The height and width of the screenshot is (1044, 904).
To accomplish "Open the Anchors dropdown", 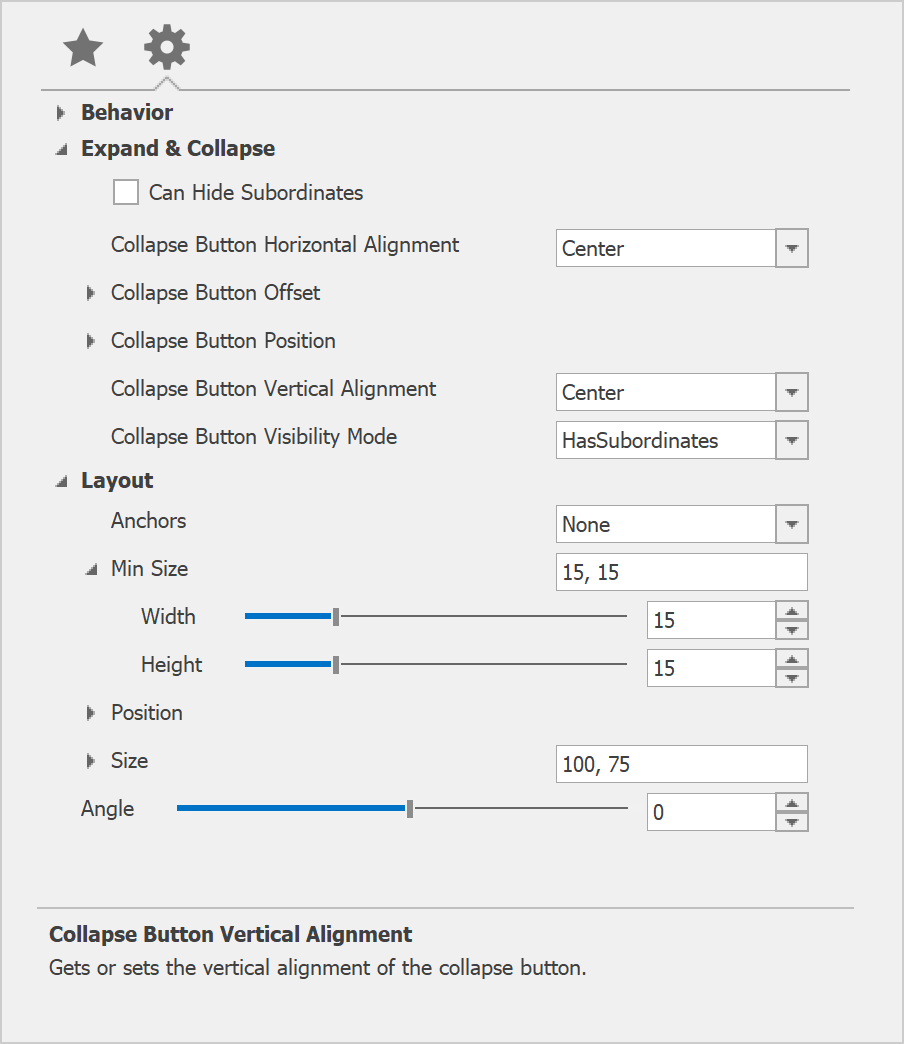I will [791, 524].
